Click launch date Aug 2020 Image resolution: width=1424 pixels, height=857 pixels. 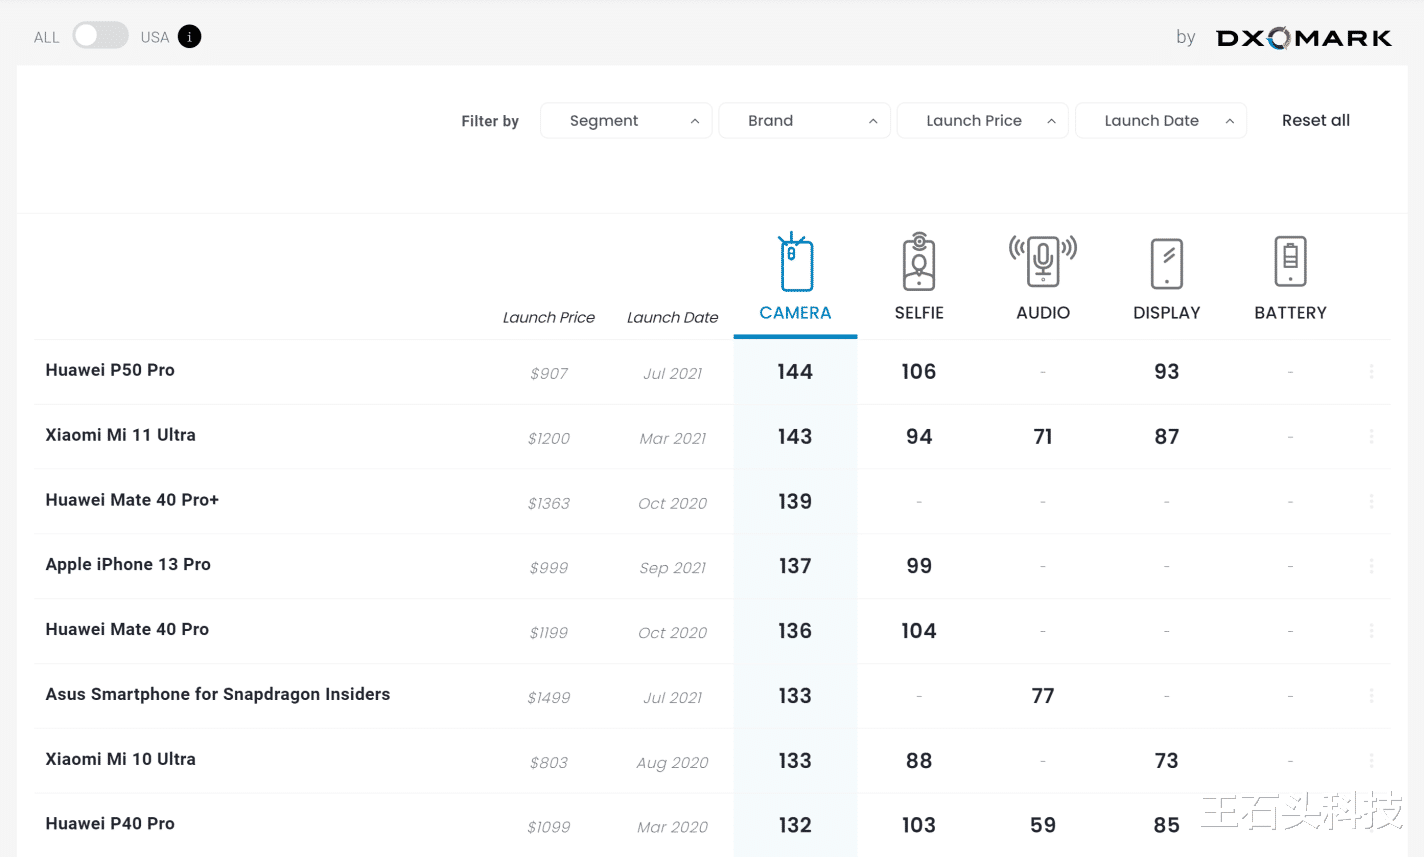673,762
